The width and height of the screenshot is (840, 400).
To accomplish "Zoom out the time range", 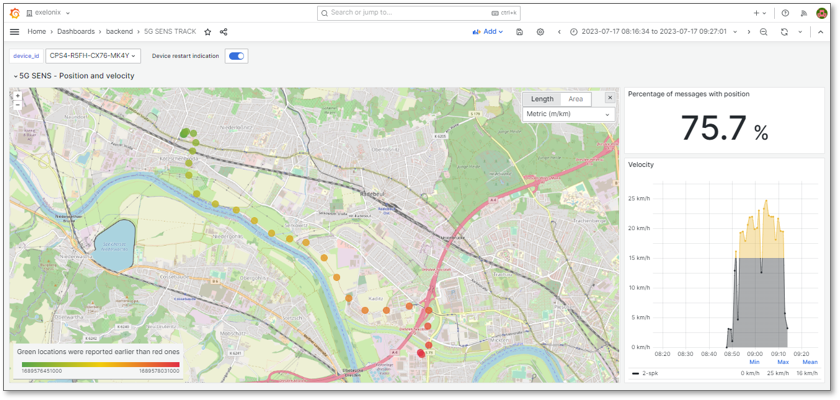I will click(763, 32).
